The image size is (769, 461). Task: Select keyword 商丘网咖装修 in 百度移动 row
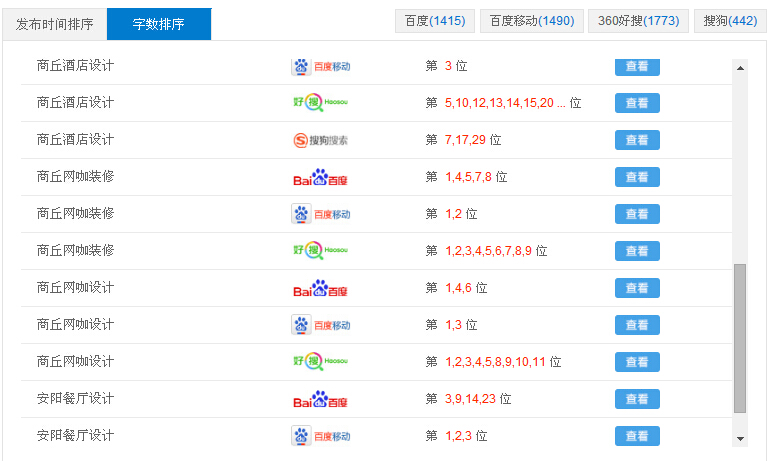pyautogui.click(x=76, y=213)
